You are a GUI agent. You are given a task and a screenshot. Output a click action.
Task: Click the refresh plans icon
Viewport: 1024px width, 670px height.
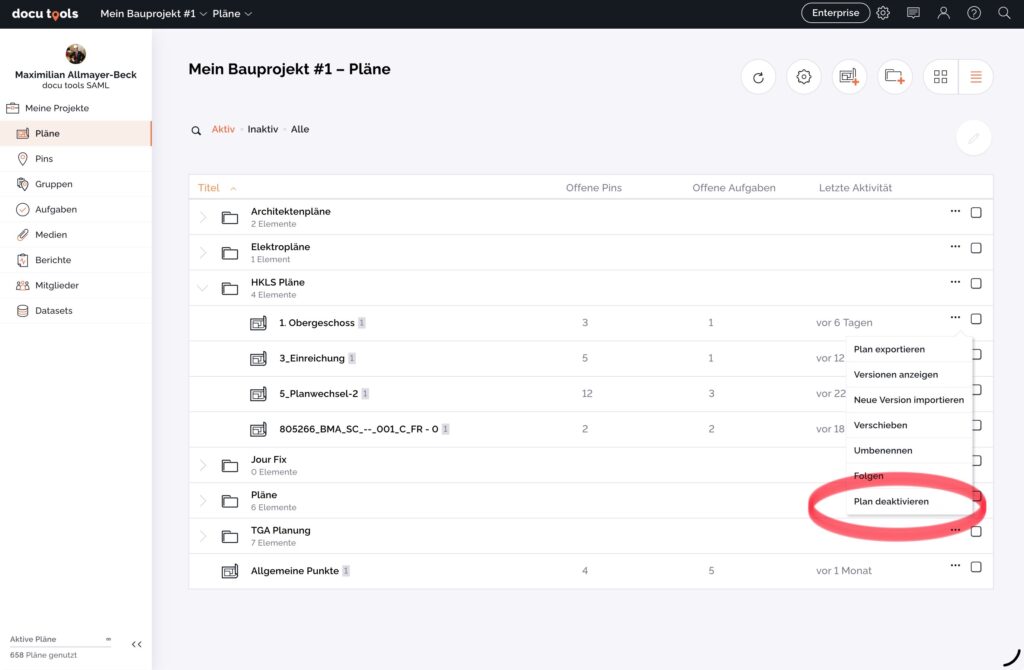tap(758, 77)
